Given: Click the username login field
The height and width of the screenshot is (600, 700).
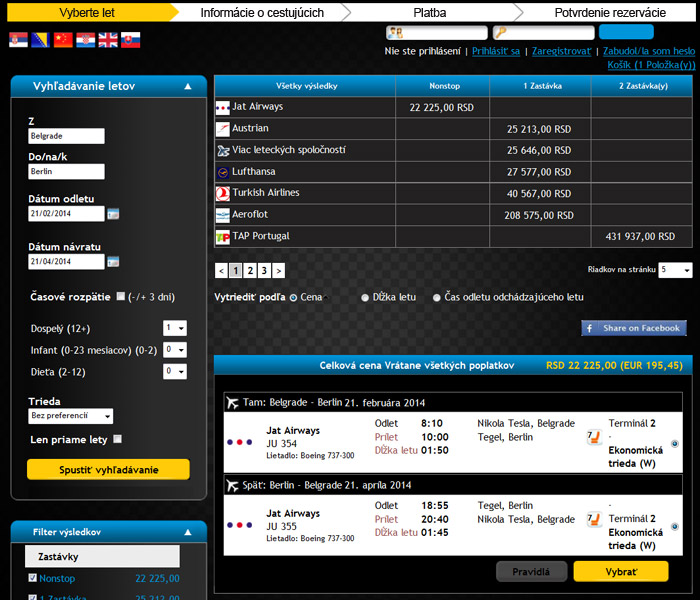Looking at the screenshot, I should pyautogui.click(x=437, y=33).
